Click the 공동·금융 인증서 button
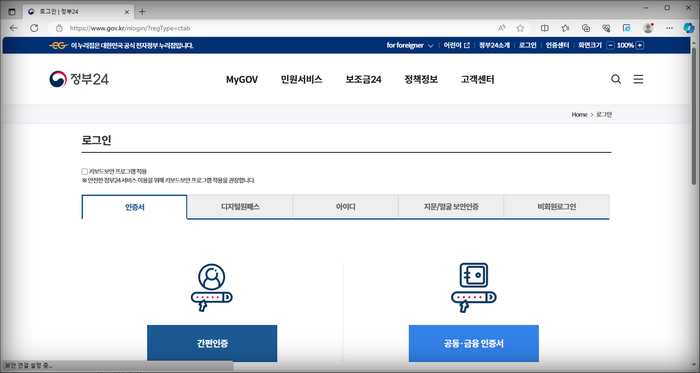 (x=474, y=343)
